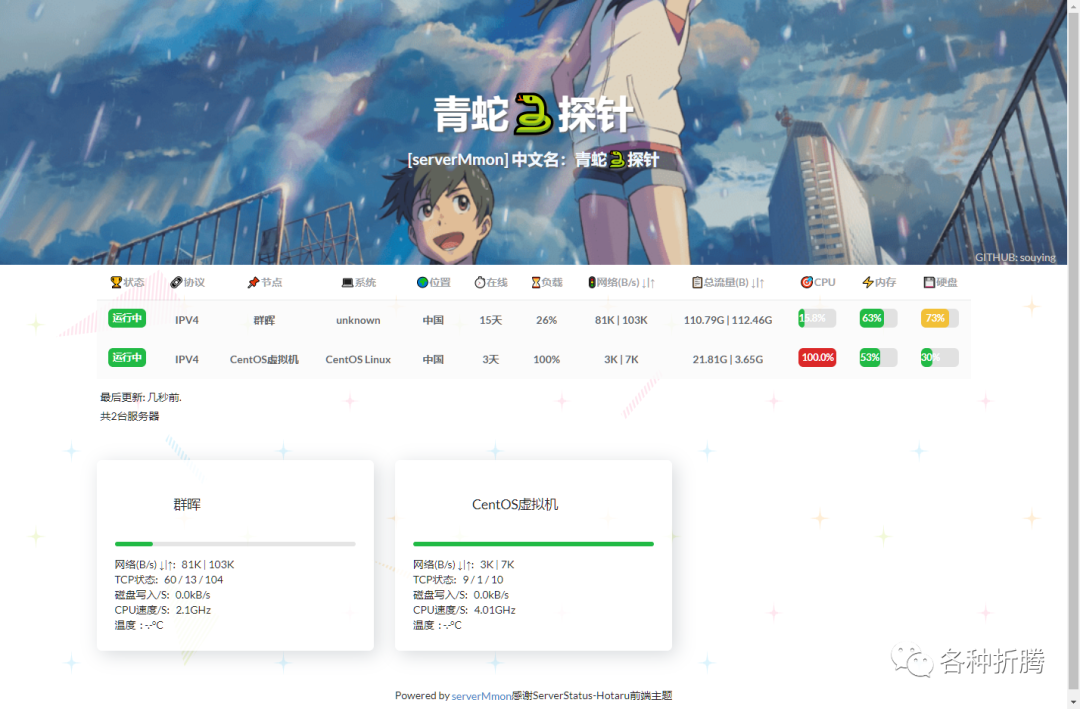1080x709 pixels.
Task: Click the hourglass icon beside 负载
Action: [535, 282]
